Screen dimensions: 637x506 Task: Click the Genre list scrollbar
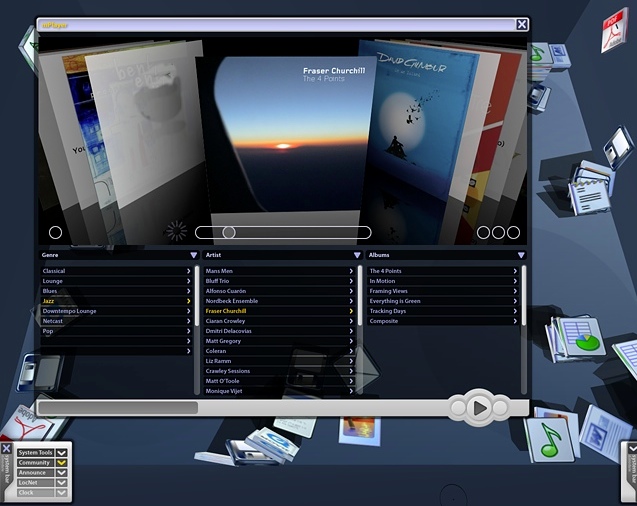[x=197, y=330]
